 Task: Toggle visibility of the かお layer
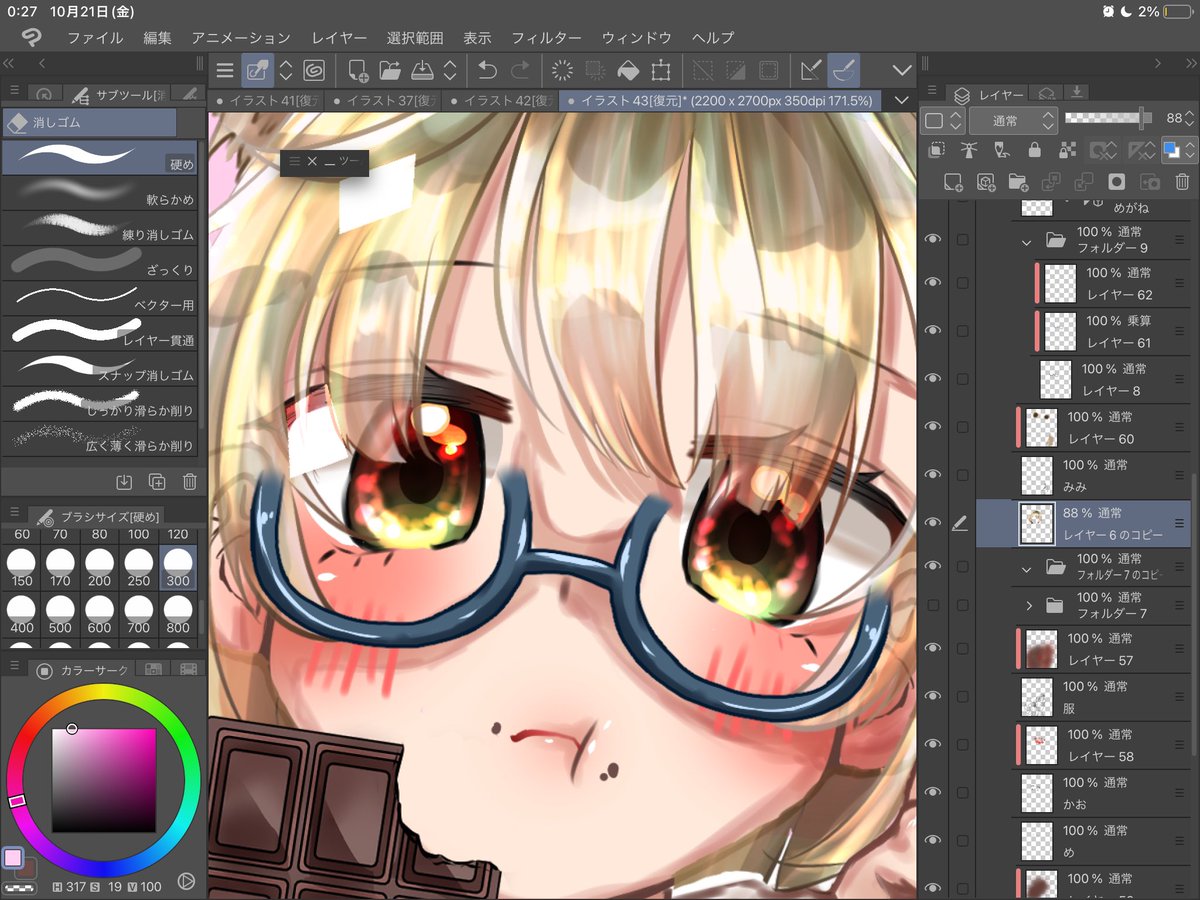pos(933,792)
